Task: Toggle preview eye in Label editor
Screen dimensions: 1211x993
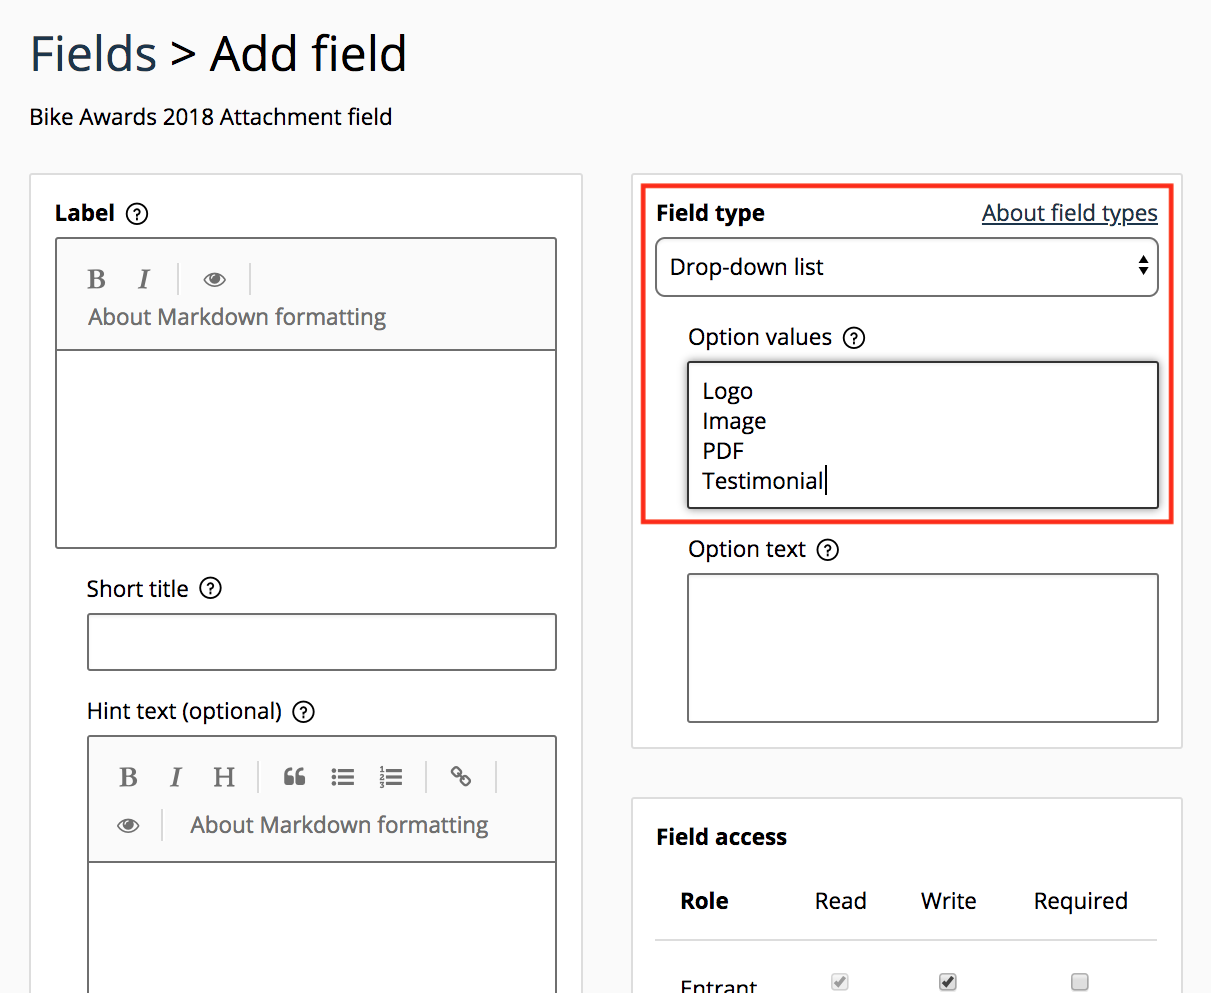Action: (x=214, y=279)
